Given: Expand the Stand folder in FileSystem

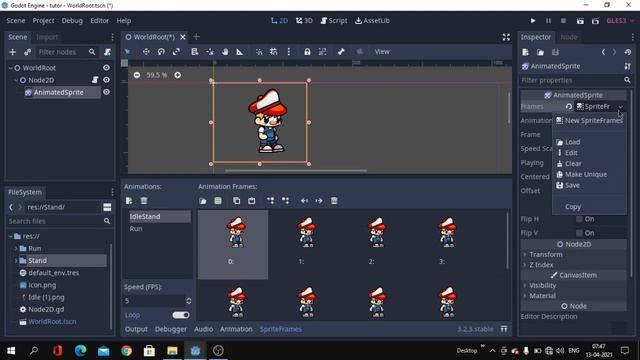Looking at the screenshot, I should coord(16,260).
